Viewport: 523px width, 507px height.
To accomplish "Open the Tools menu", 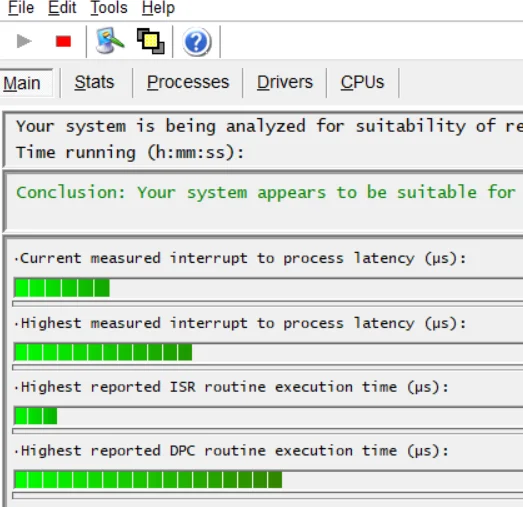I will [x=109, y=8].
